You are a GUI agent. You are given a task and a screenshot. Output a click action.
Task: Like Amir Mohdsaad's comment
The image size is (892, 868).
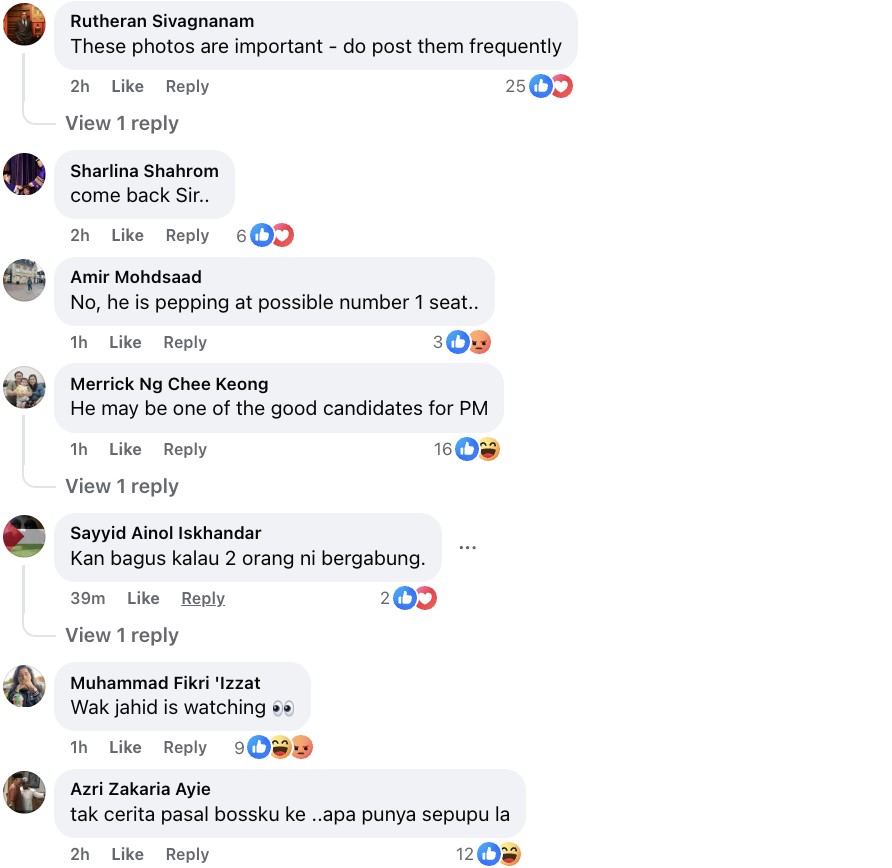point(125,343)
